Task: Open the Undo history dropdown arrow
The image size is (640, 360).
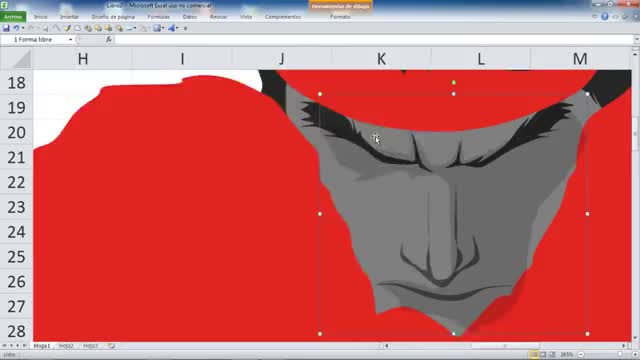Action: 23,28
